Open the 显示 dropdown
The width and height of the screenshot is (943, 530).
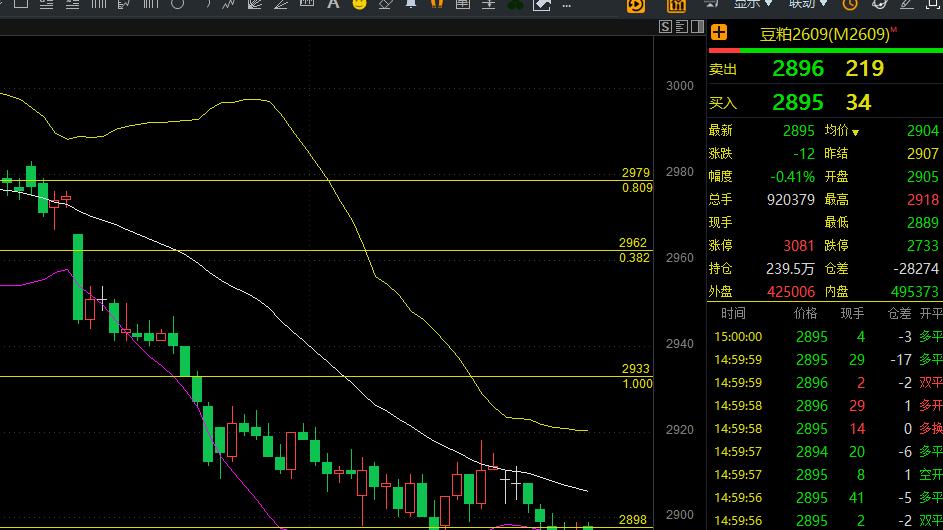(753, 4)
